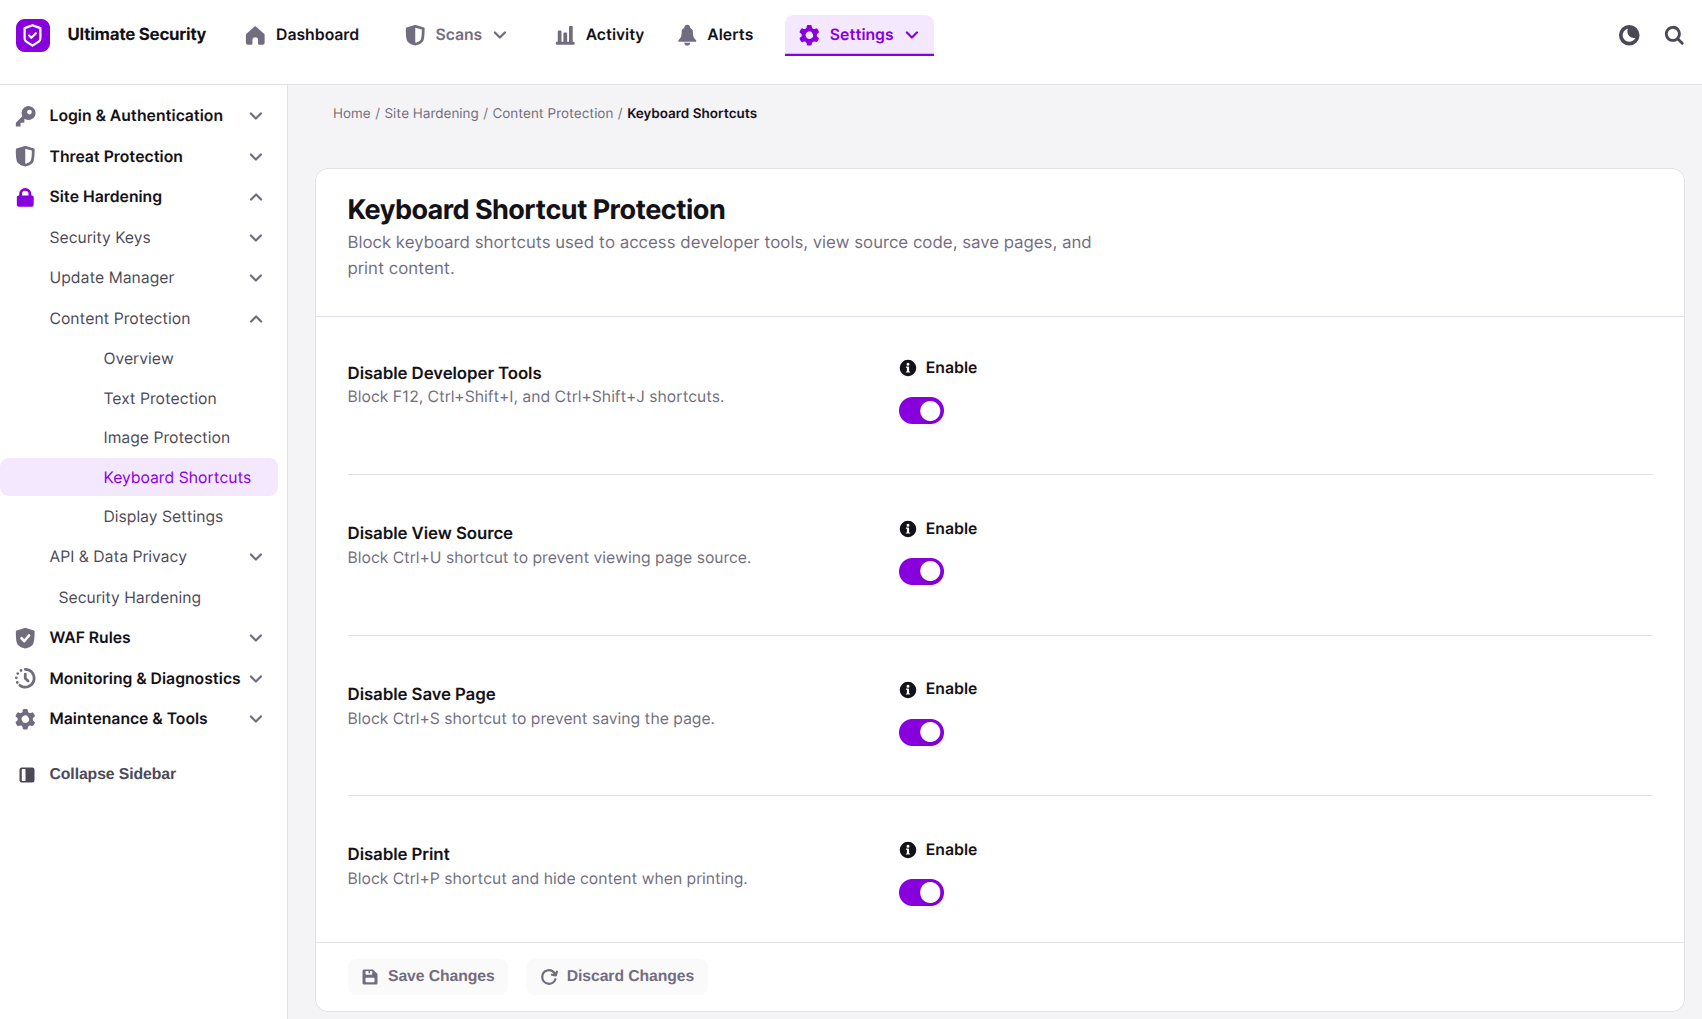Click the Threat Protection shield icon
This screenshot has height=1019, width=1702.
pyautogui.click(x=26, y=157)
